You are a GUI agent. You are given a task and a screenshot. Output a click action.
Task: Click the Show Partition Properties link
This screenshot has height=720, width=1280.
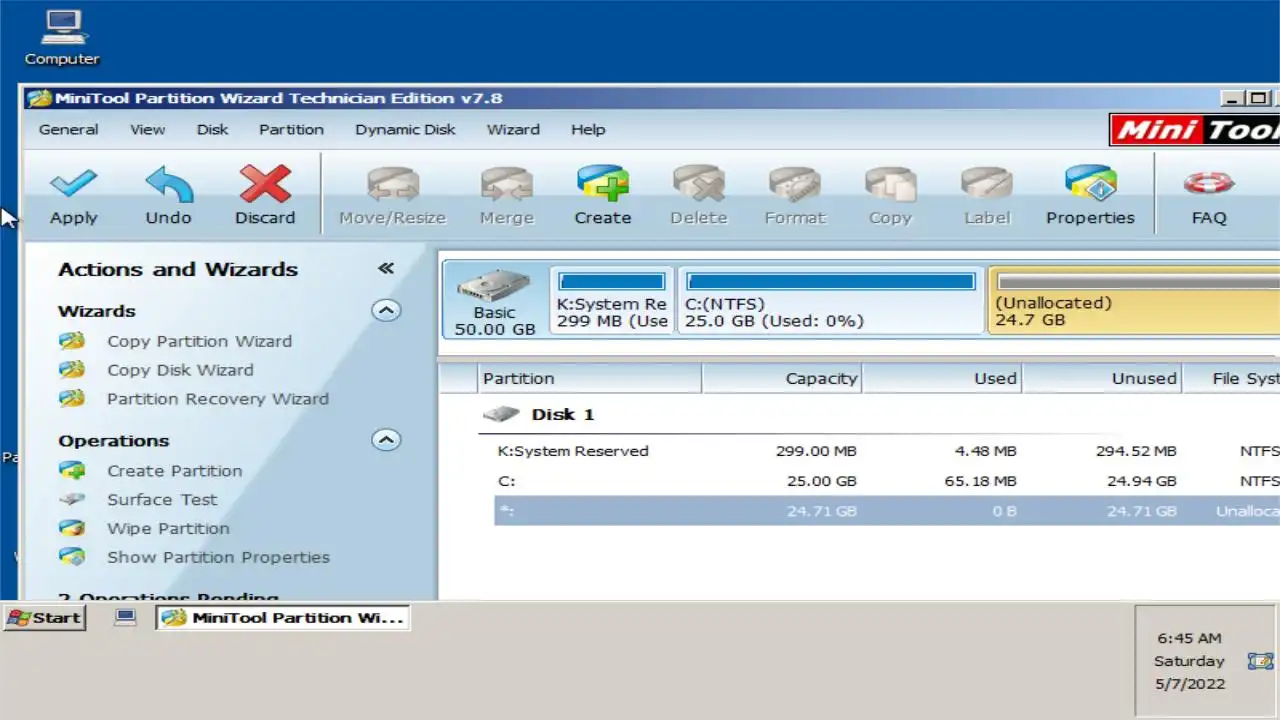click(218, 557)
